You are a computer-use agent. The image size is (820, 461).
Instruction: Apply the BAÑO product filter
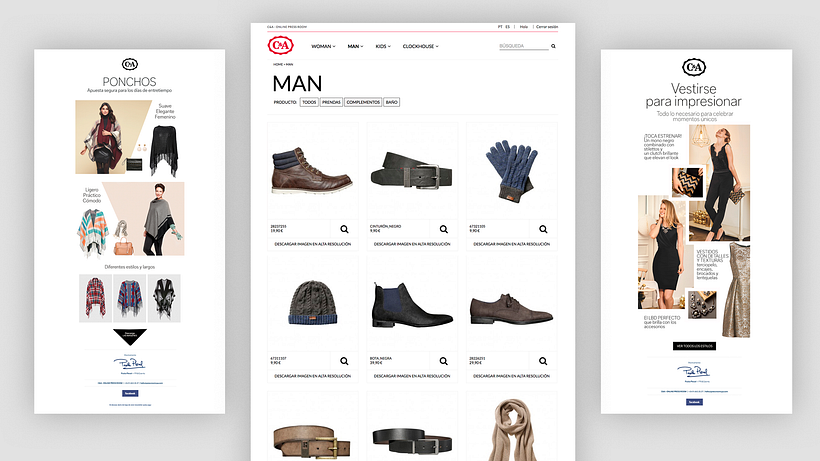(392, 102)
